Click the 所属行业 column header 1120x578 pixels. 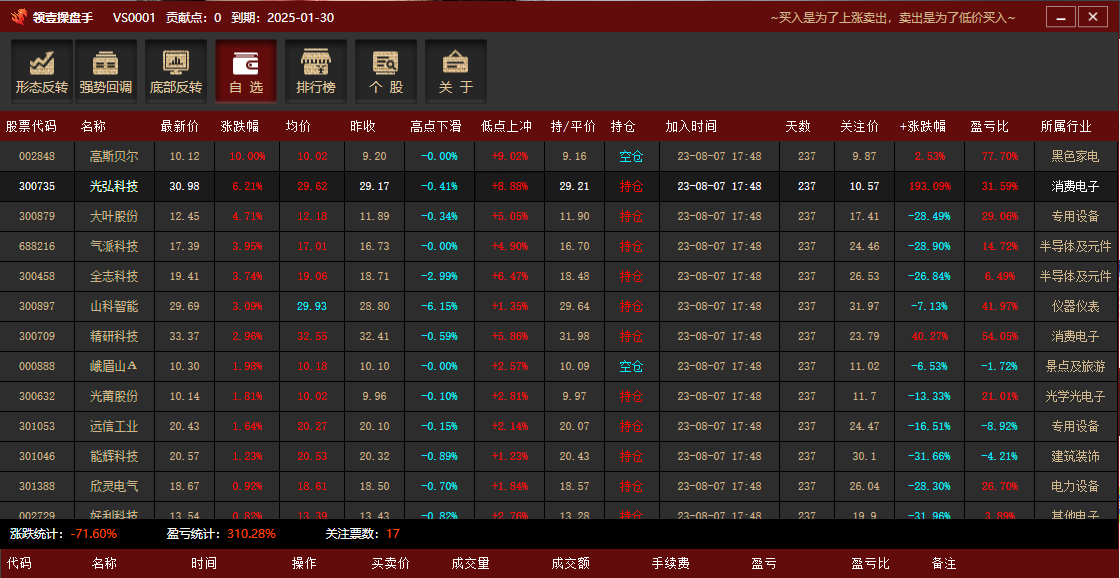[1066, 127]
